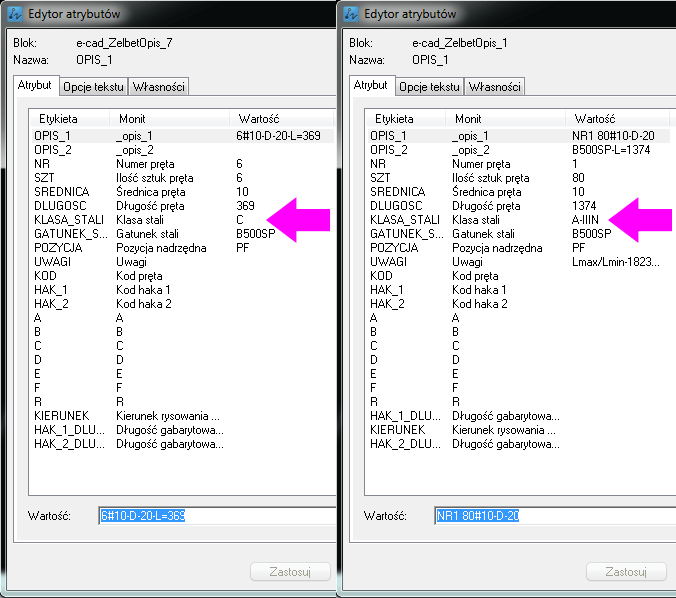676x598 pixels.
Task: Select HAK_2 row in right window
Action: 519,304
